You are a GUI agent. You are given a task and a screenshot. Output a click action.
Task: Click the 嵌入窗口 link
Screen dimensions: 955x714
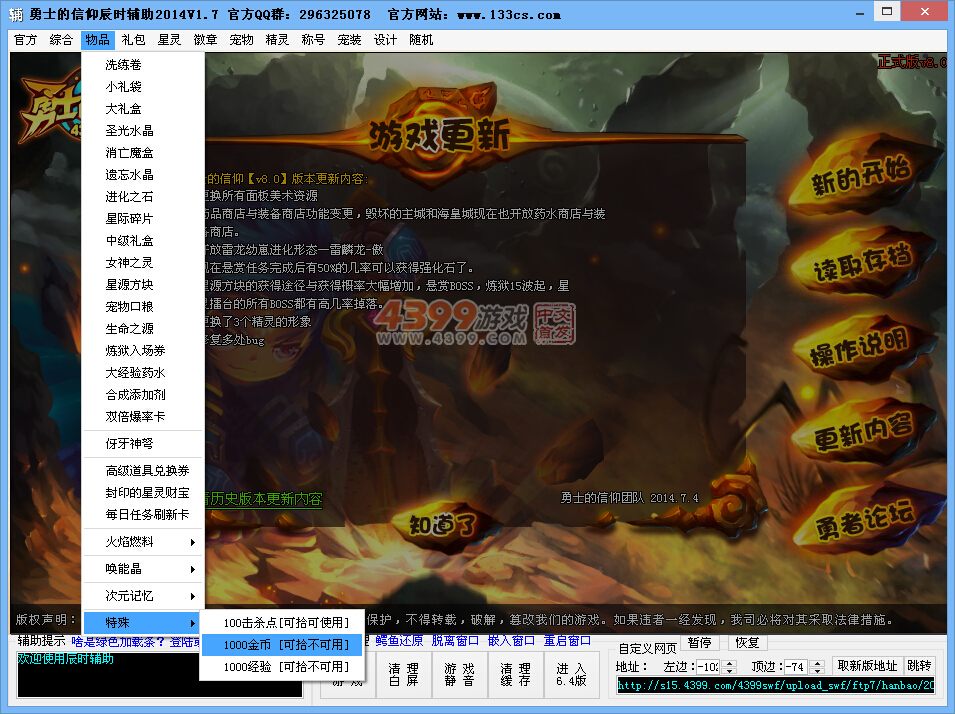coord(511,640)
